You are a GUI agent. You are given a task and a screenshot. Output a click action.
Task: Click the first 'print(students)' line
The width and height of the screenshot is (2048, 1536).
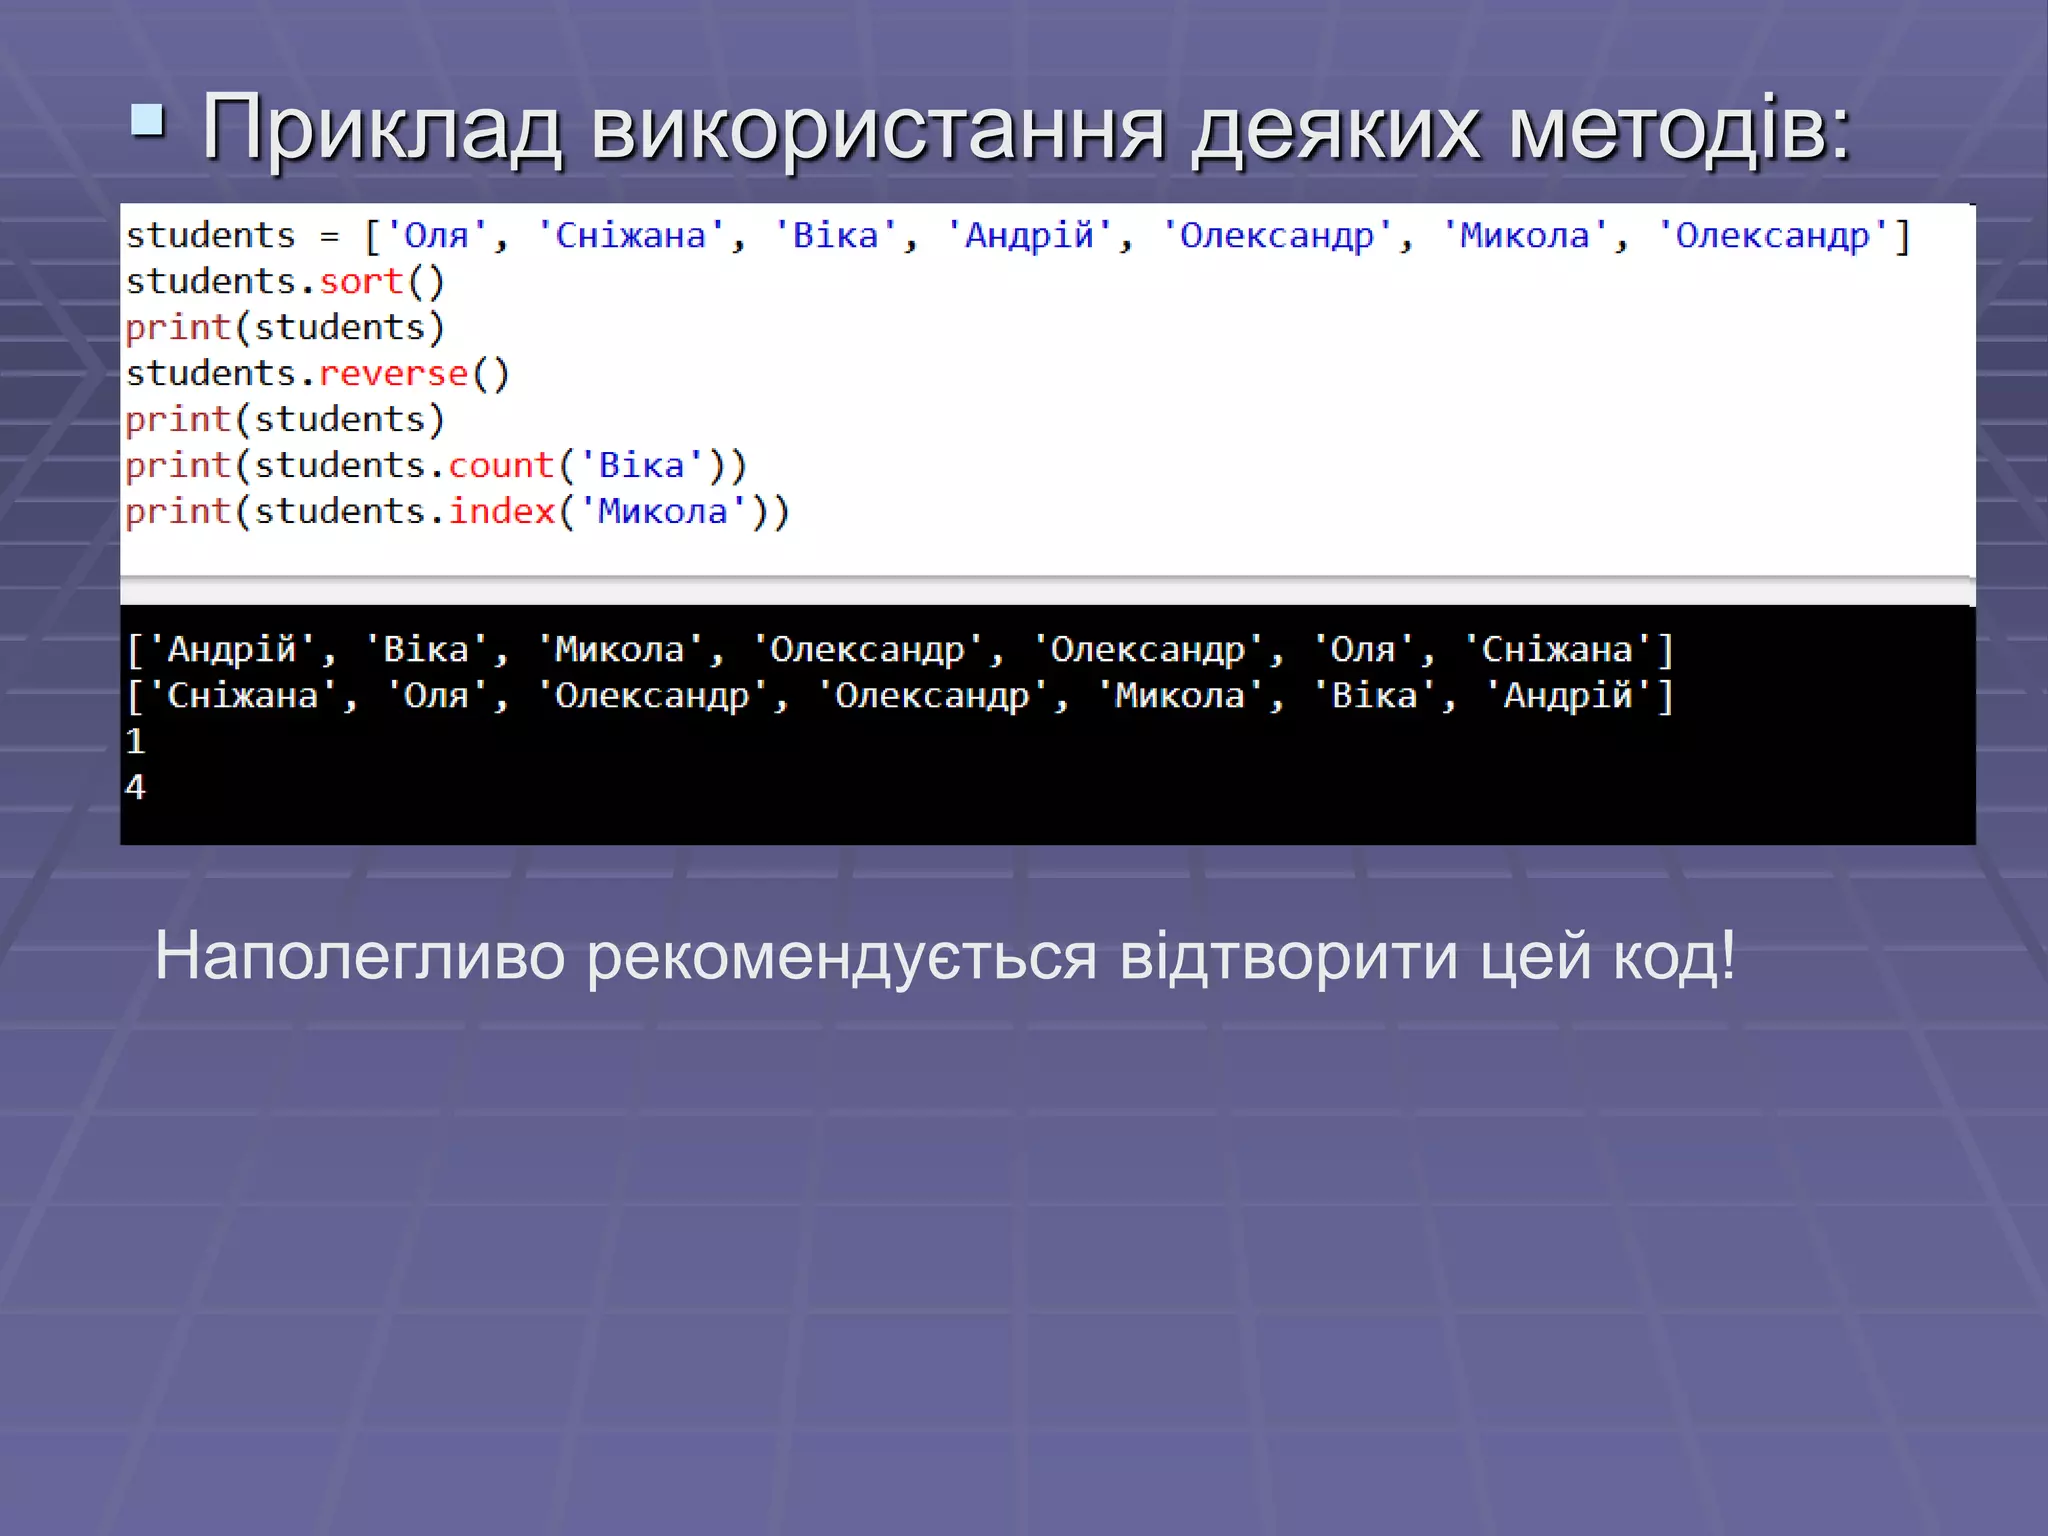(285, 328)
